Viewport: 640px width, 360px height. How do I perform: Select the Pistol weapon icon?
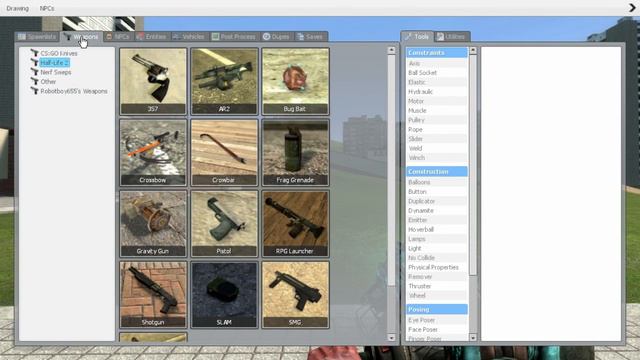(224, 223)
